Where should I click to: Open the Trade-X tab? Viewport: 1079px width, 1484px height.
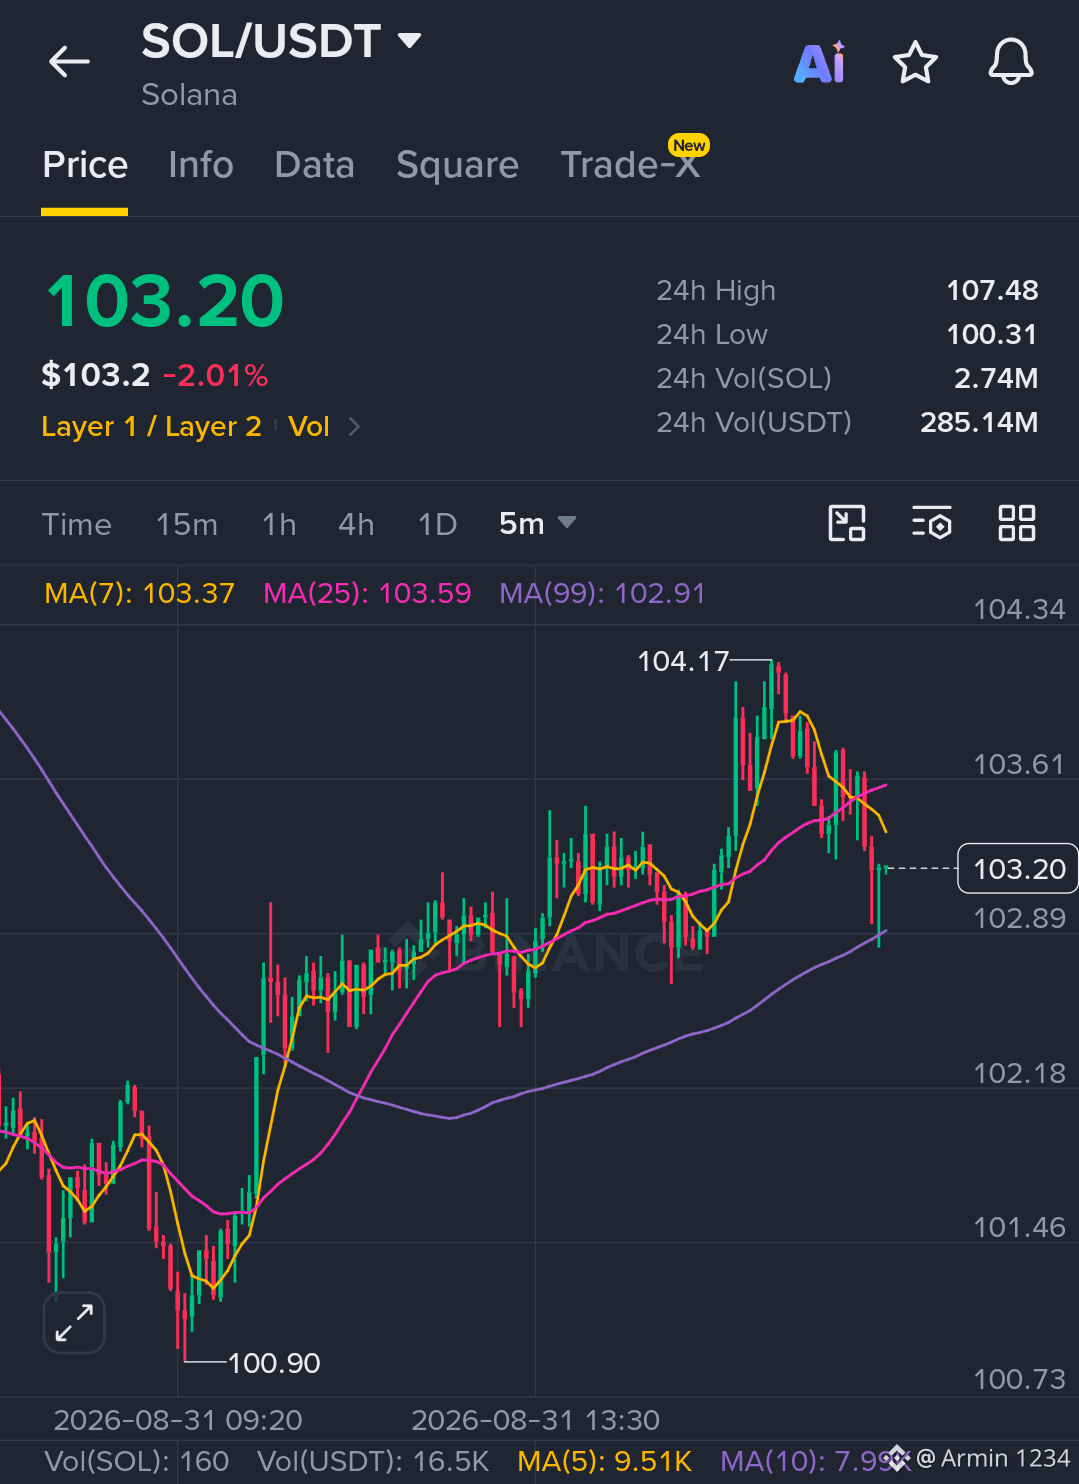(630, 165)
